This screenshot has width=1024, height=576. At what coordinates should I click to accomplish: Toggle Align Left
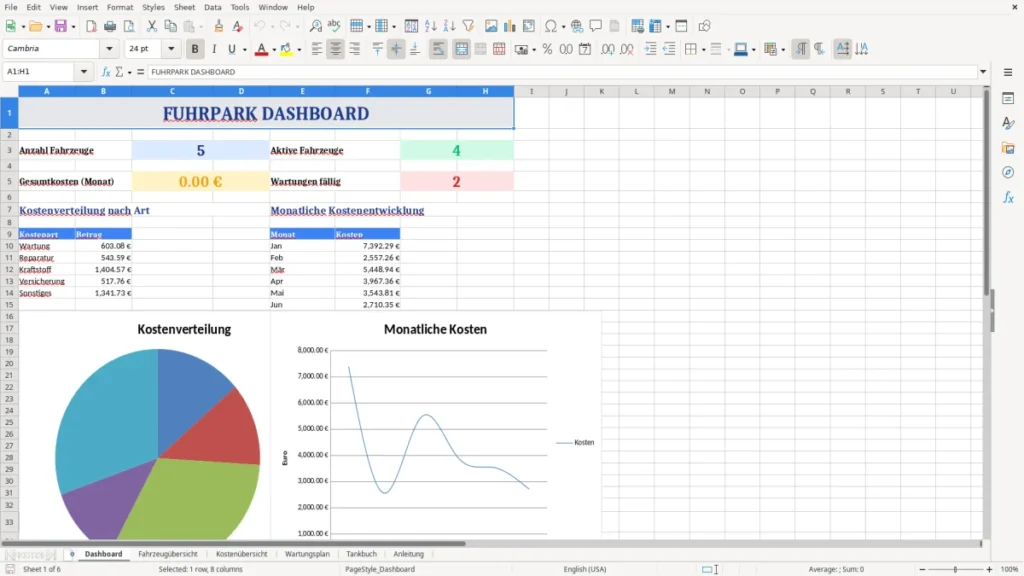(317, 49)
